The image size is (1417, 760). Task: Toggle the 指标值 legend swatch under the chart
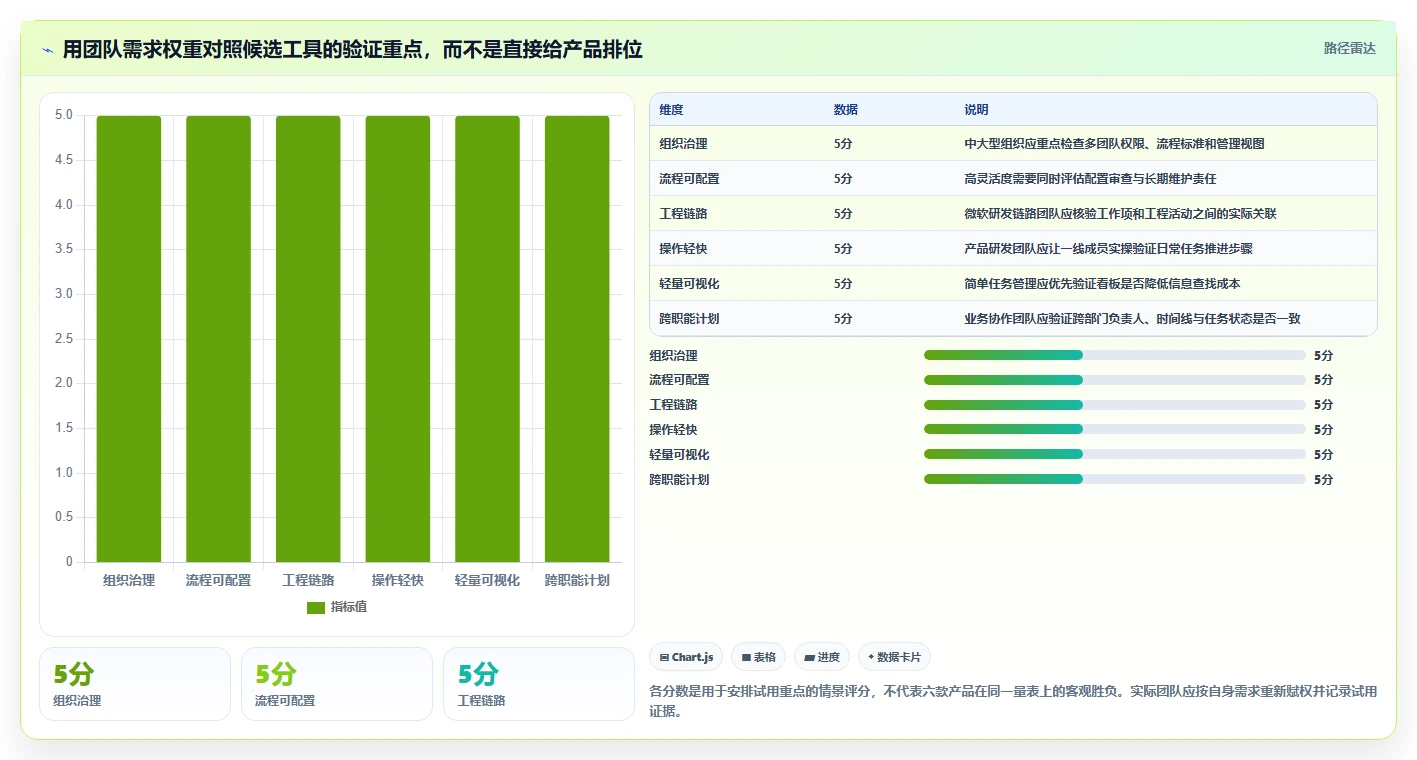tap(316, 607)
